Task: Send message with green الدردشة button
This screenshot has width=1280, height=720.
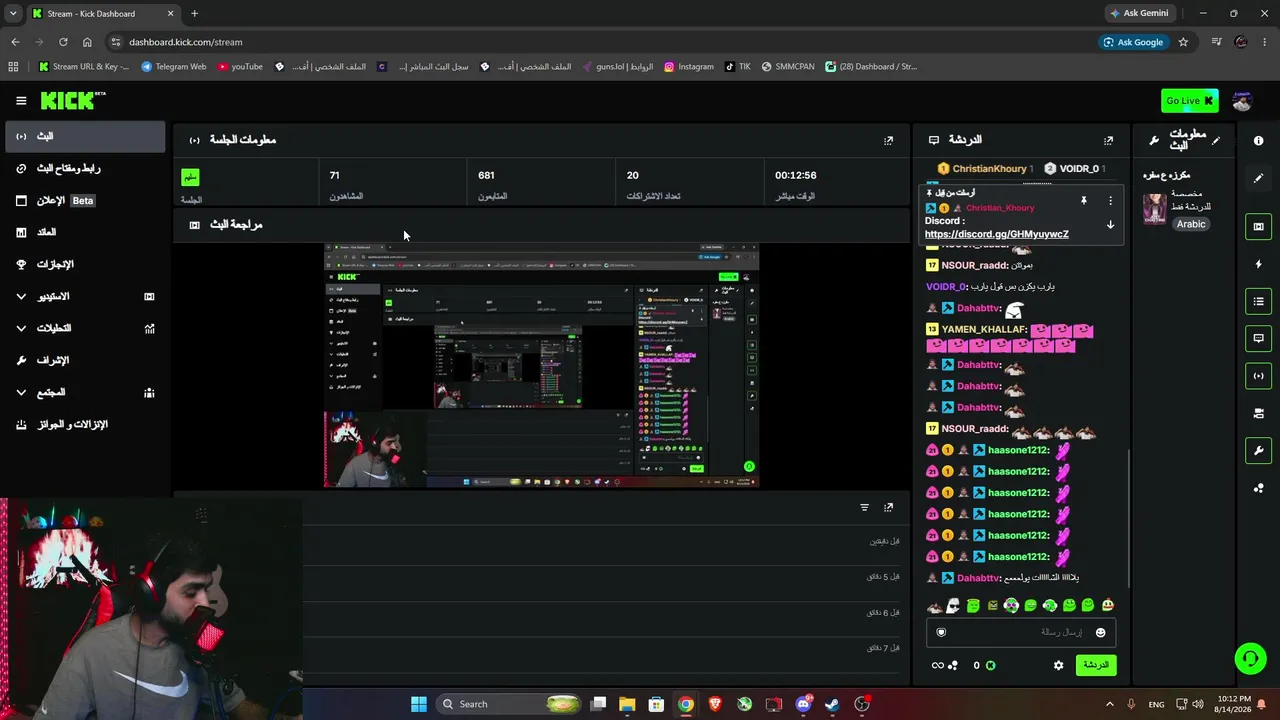Action: tap(1096, 665)
